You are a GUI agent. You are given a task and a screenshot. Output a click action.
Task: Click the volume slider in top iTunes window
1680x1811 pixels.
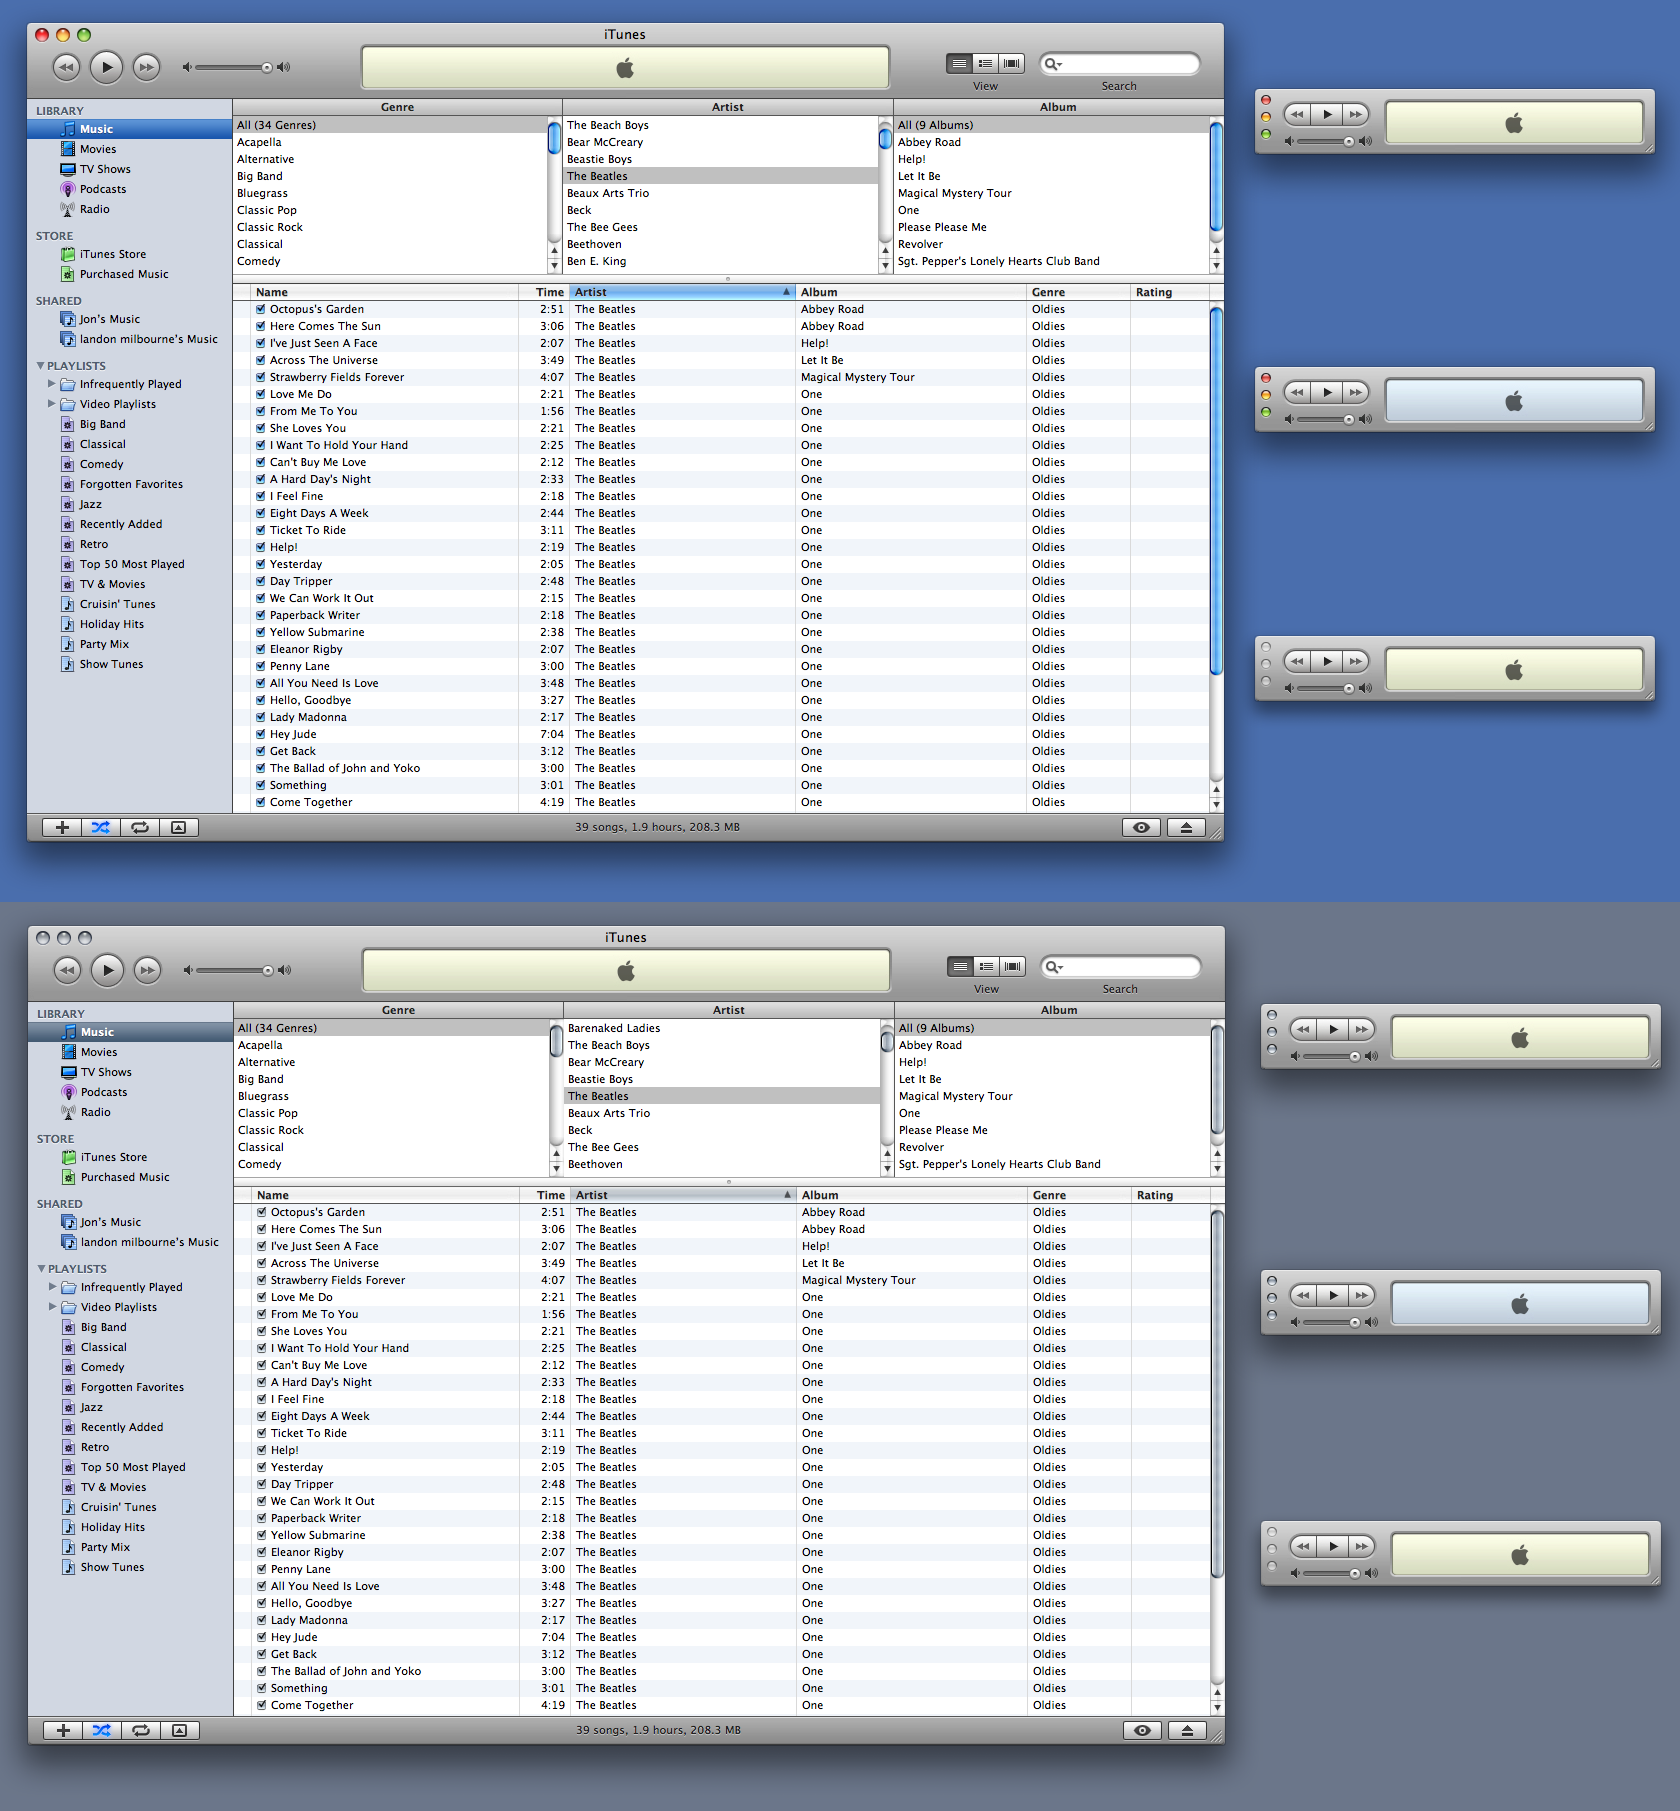233,67
